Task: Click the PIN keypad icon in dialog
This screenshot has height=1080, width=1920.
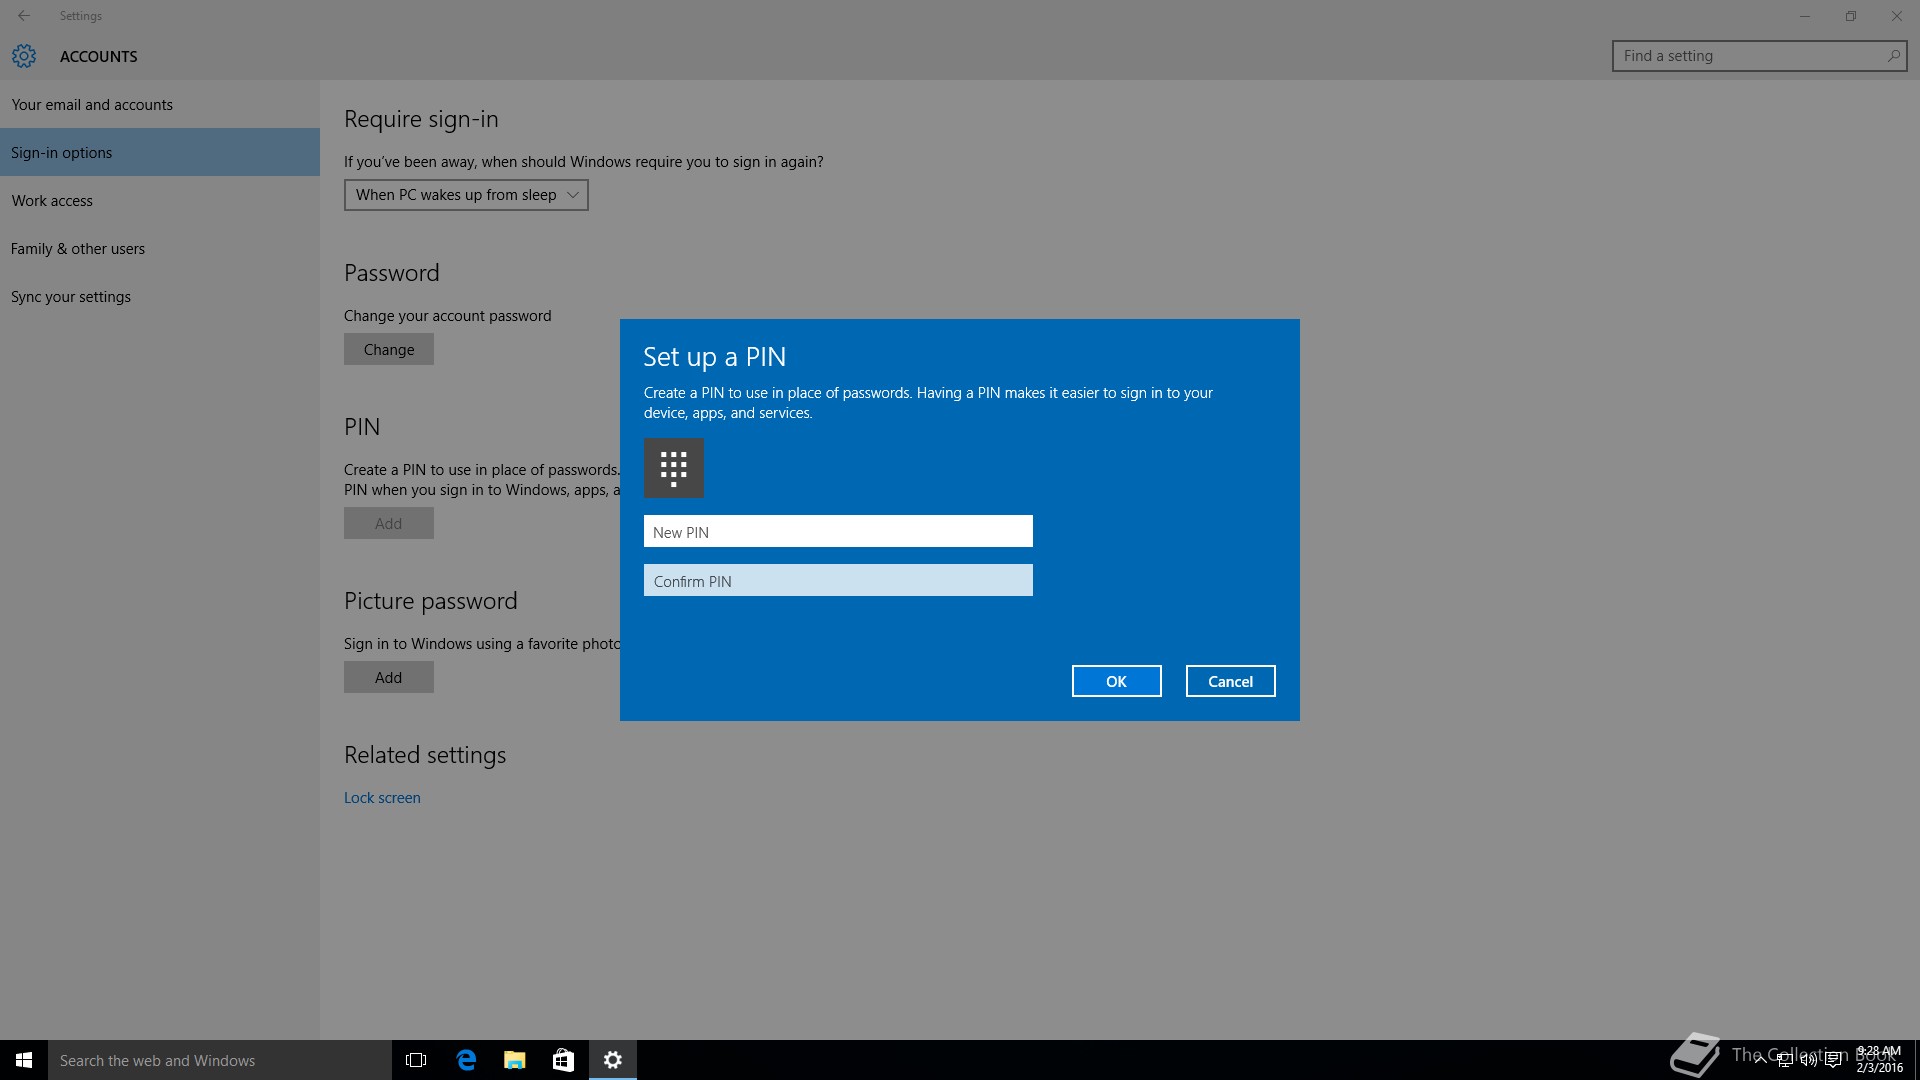Action: click(x=673, y=468)
